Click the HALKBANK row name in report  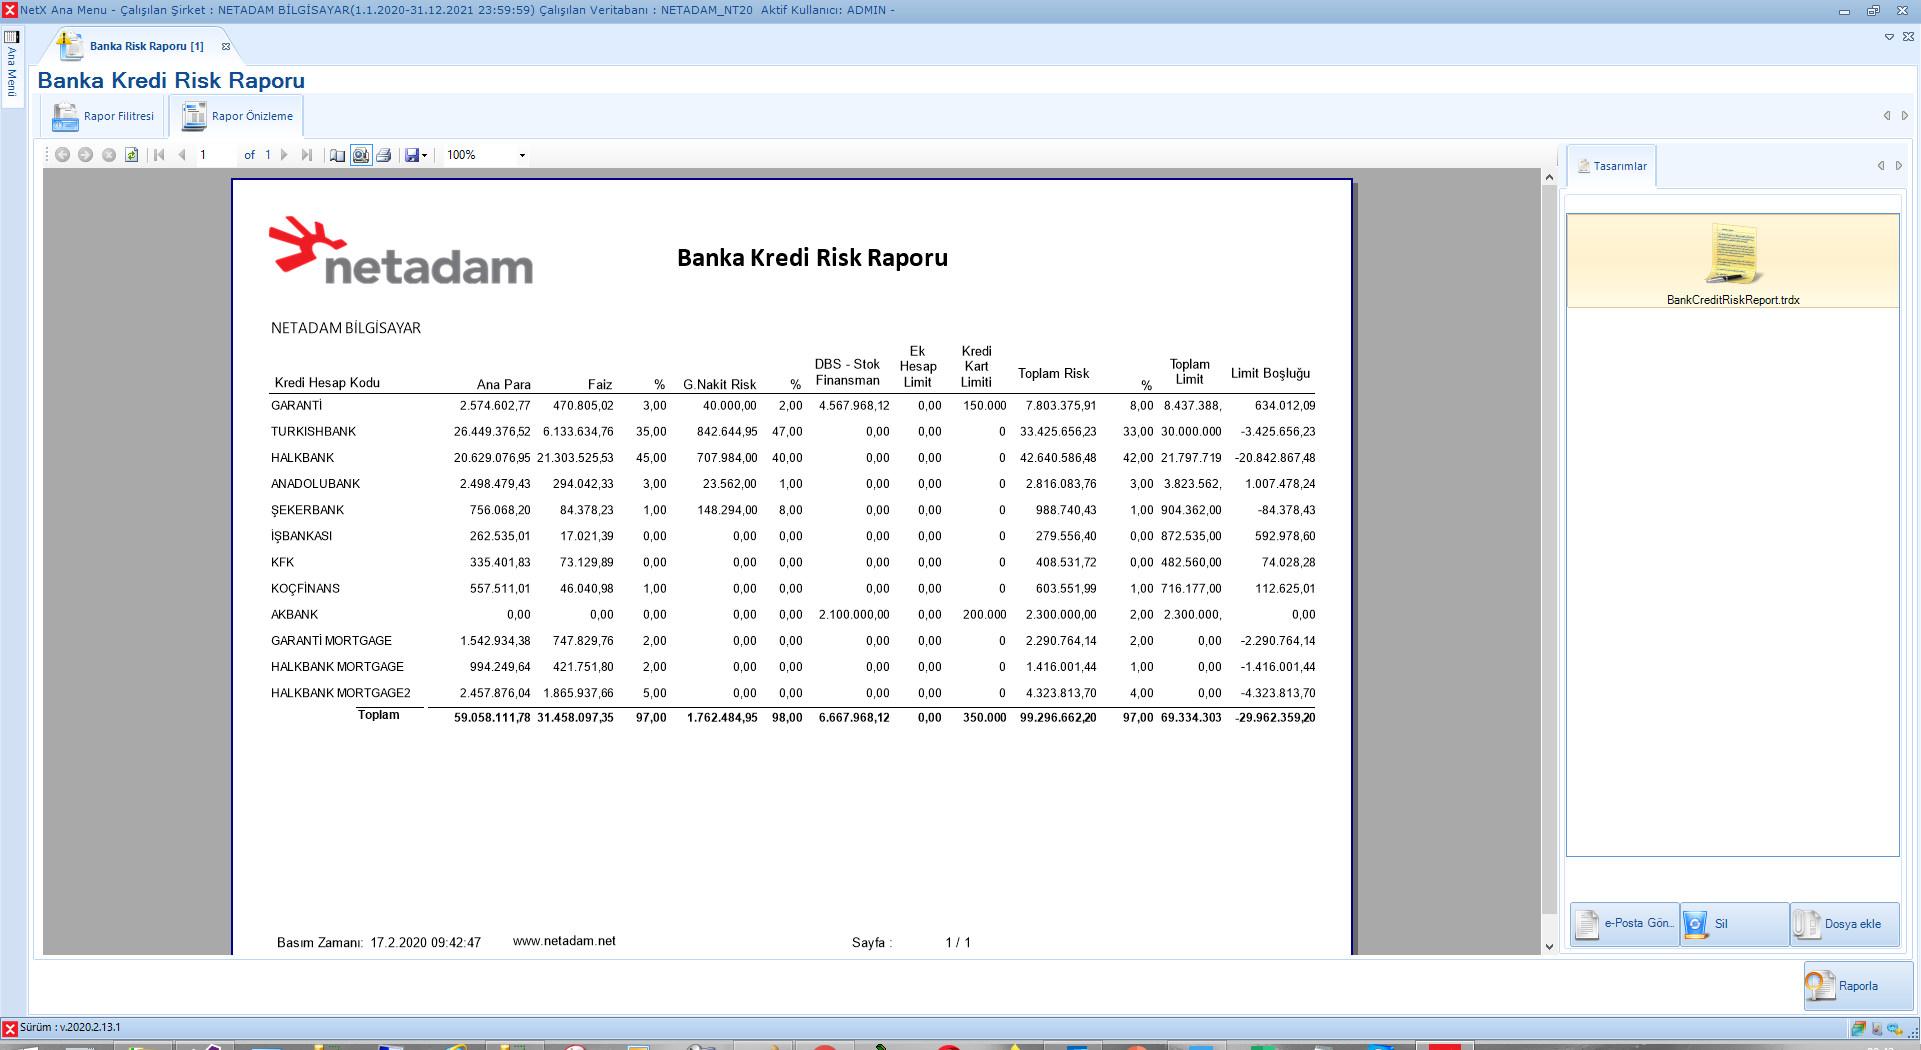302,458
